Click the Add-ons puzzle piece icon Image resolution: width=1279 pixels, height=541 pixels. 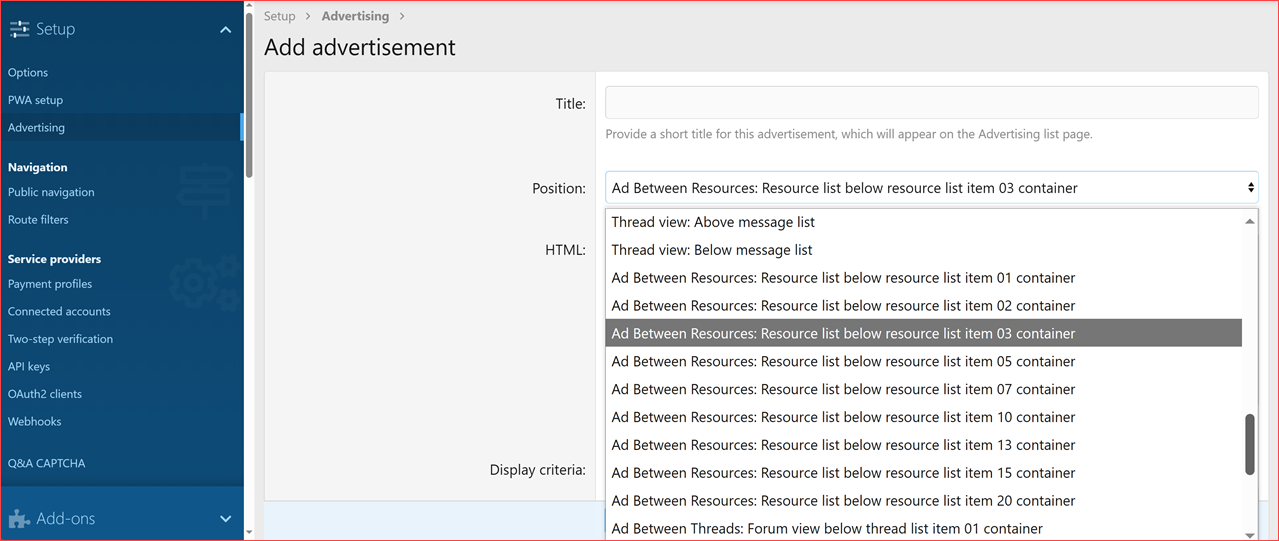pyautogui.click(x=19, y=519)
